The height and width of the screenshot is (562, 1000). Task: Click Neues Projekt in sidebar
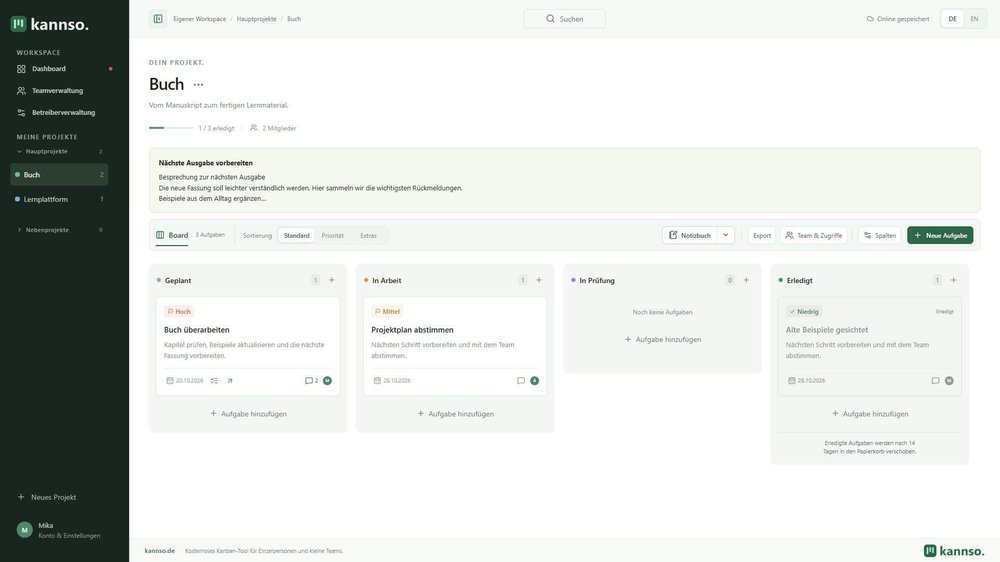(x=48, y=497)
